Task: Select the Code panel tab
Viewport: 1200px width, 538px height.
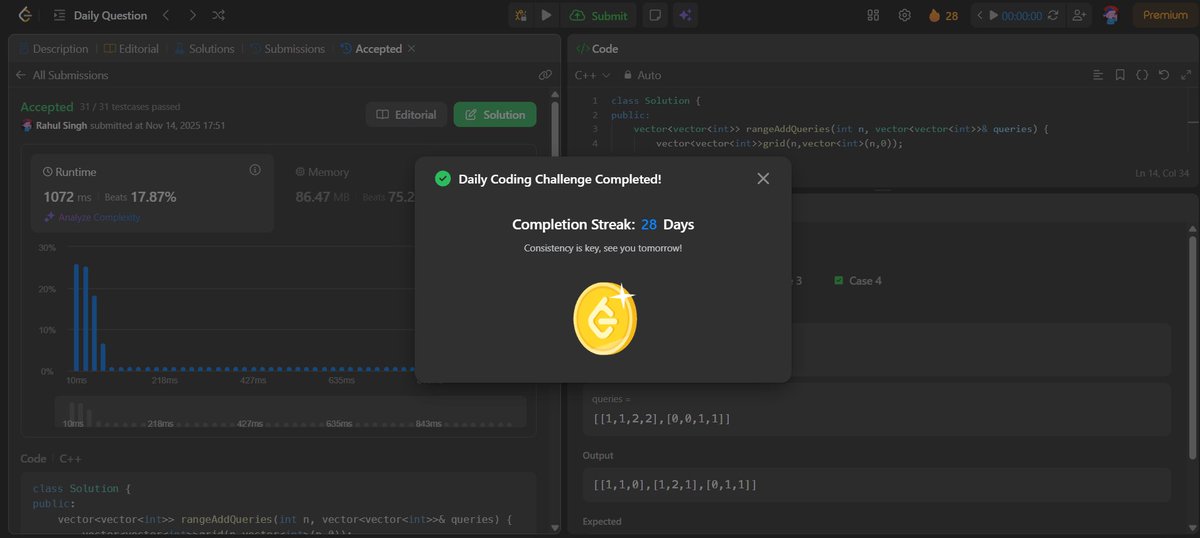Action: tap(596, 48)
